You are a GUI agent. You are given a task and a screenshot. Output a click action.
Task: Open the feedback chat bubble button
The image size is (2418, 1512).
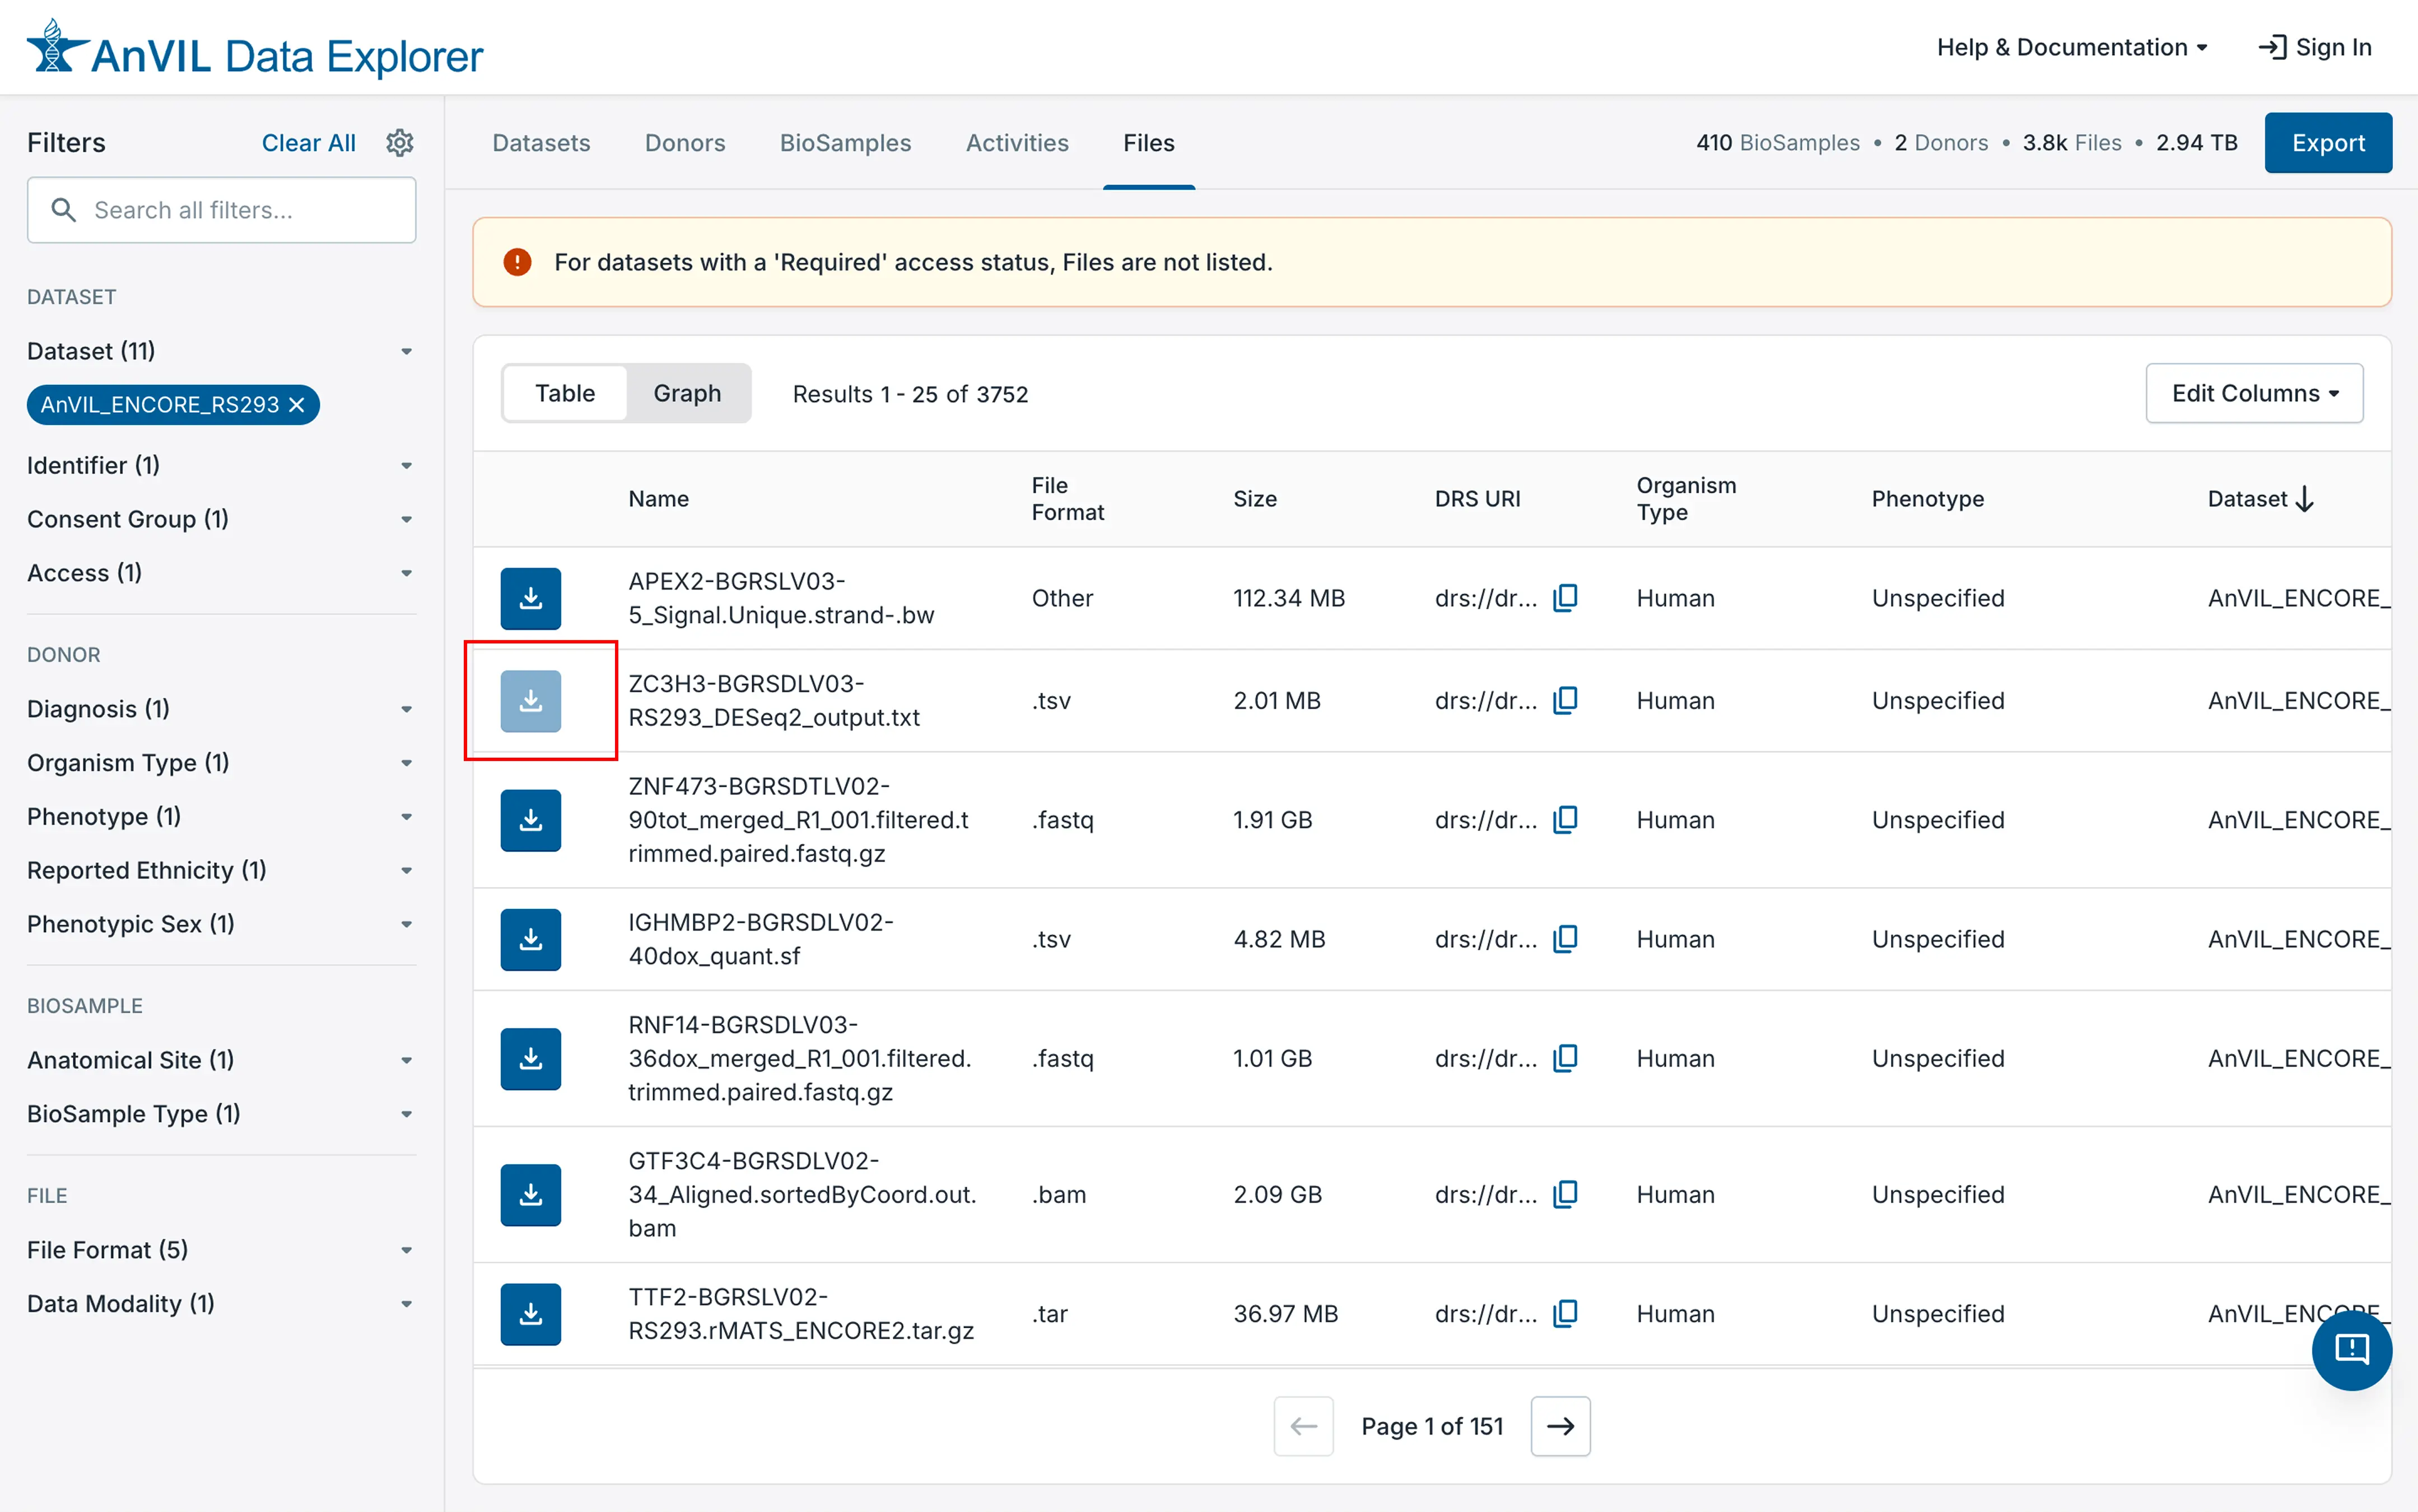pyautogui.click(x=2351, y=1349)
